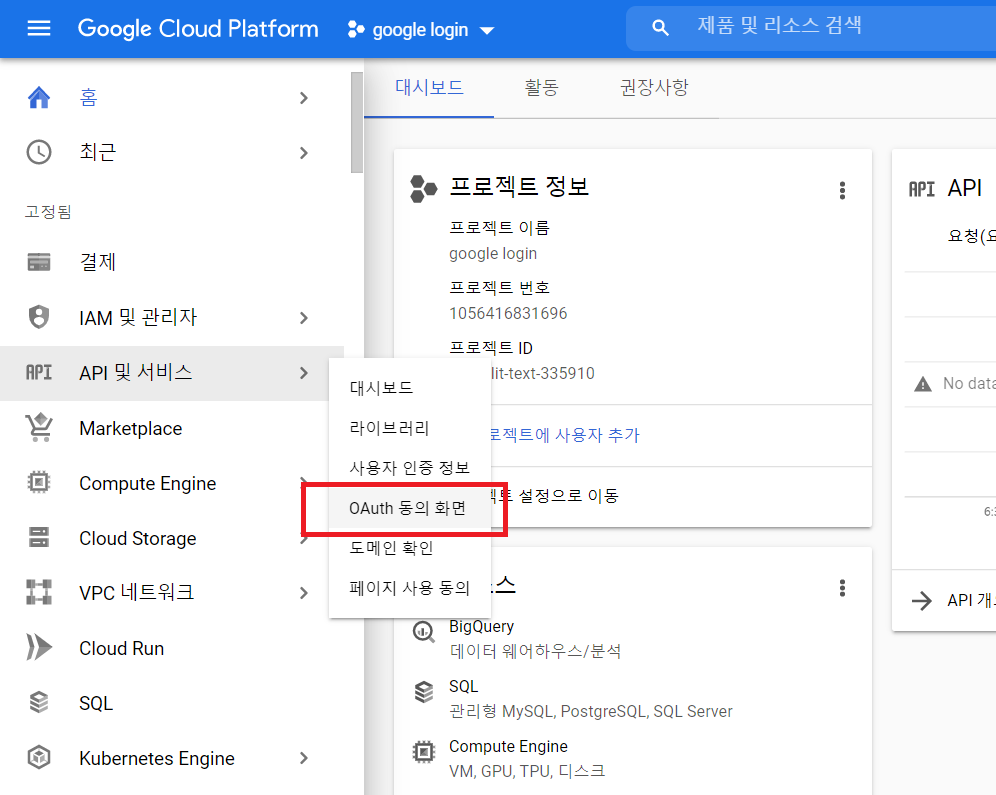Expand the Kubernetes Engine submenu chevron

click(x=304, y=758)
